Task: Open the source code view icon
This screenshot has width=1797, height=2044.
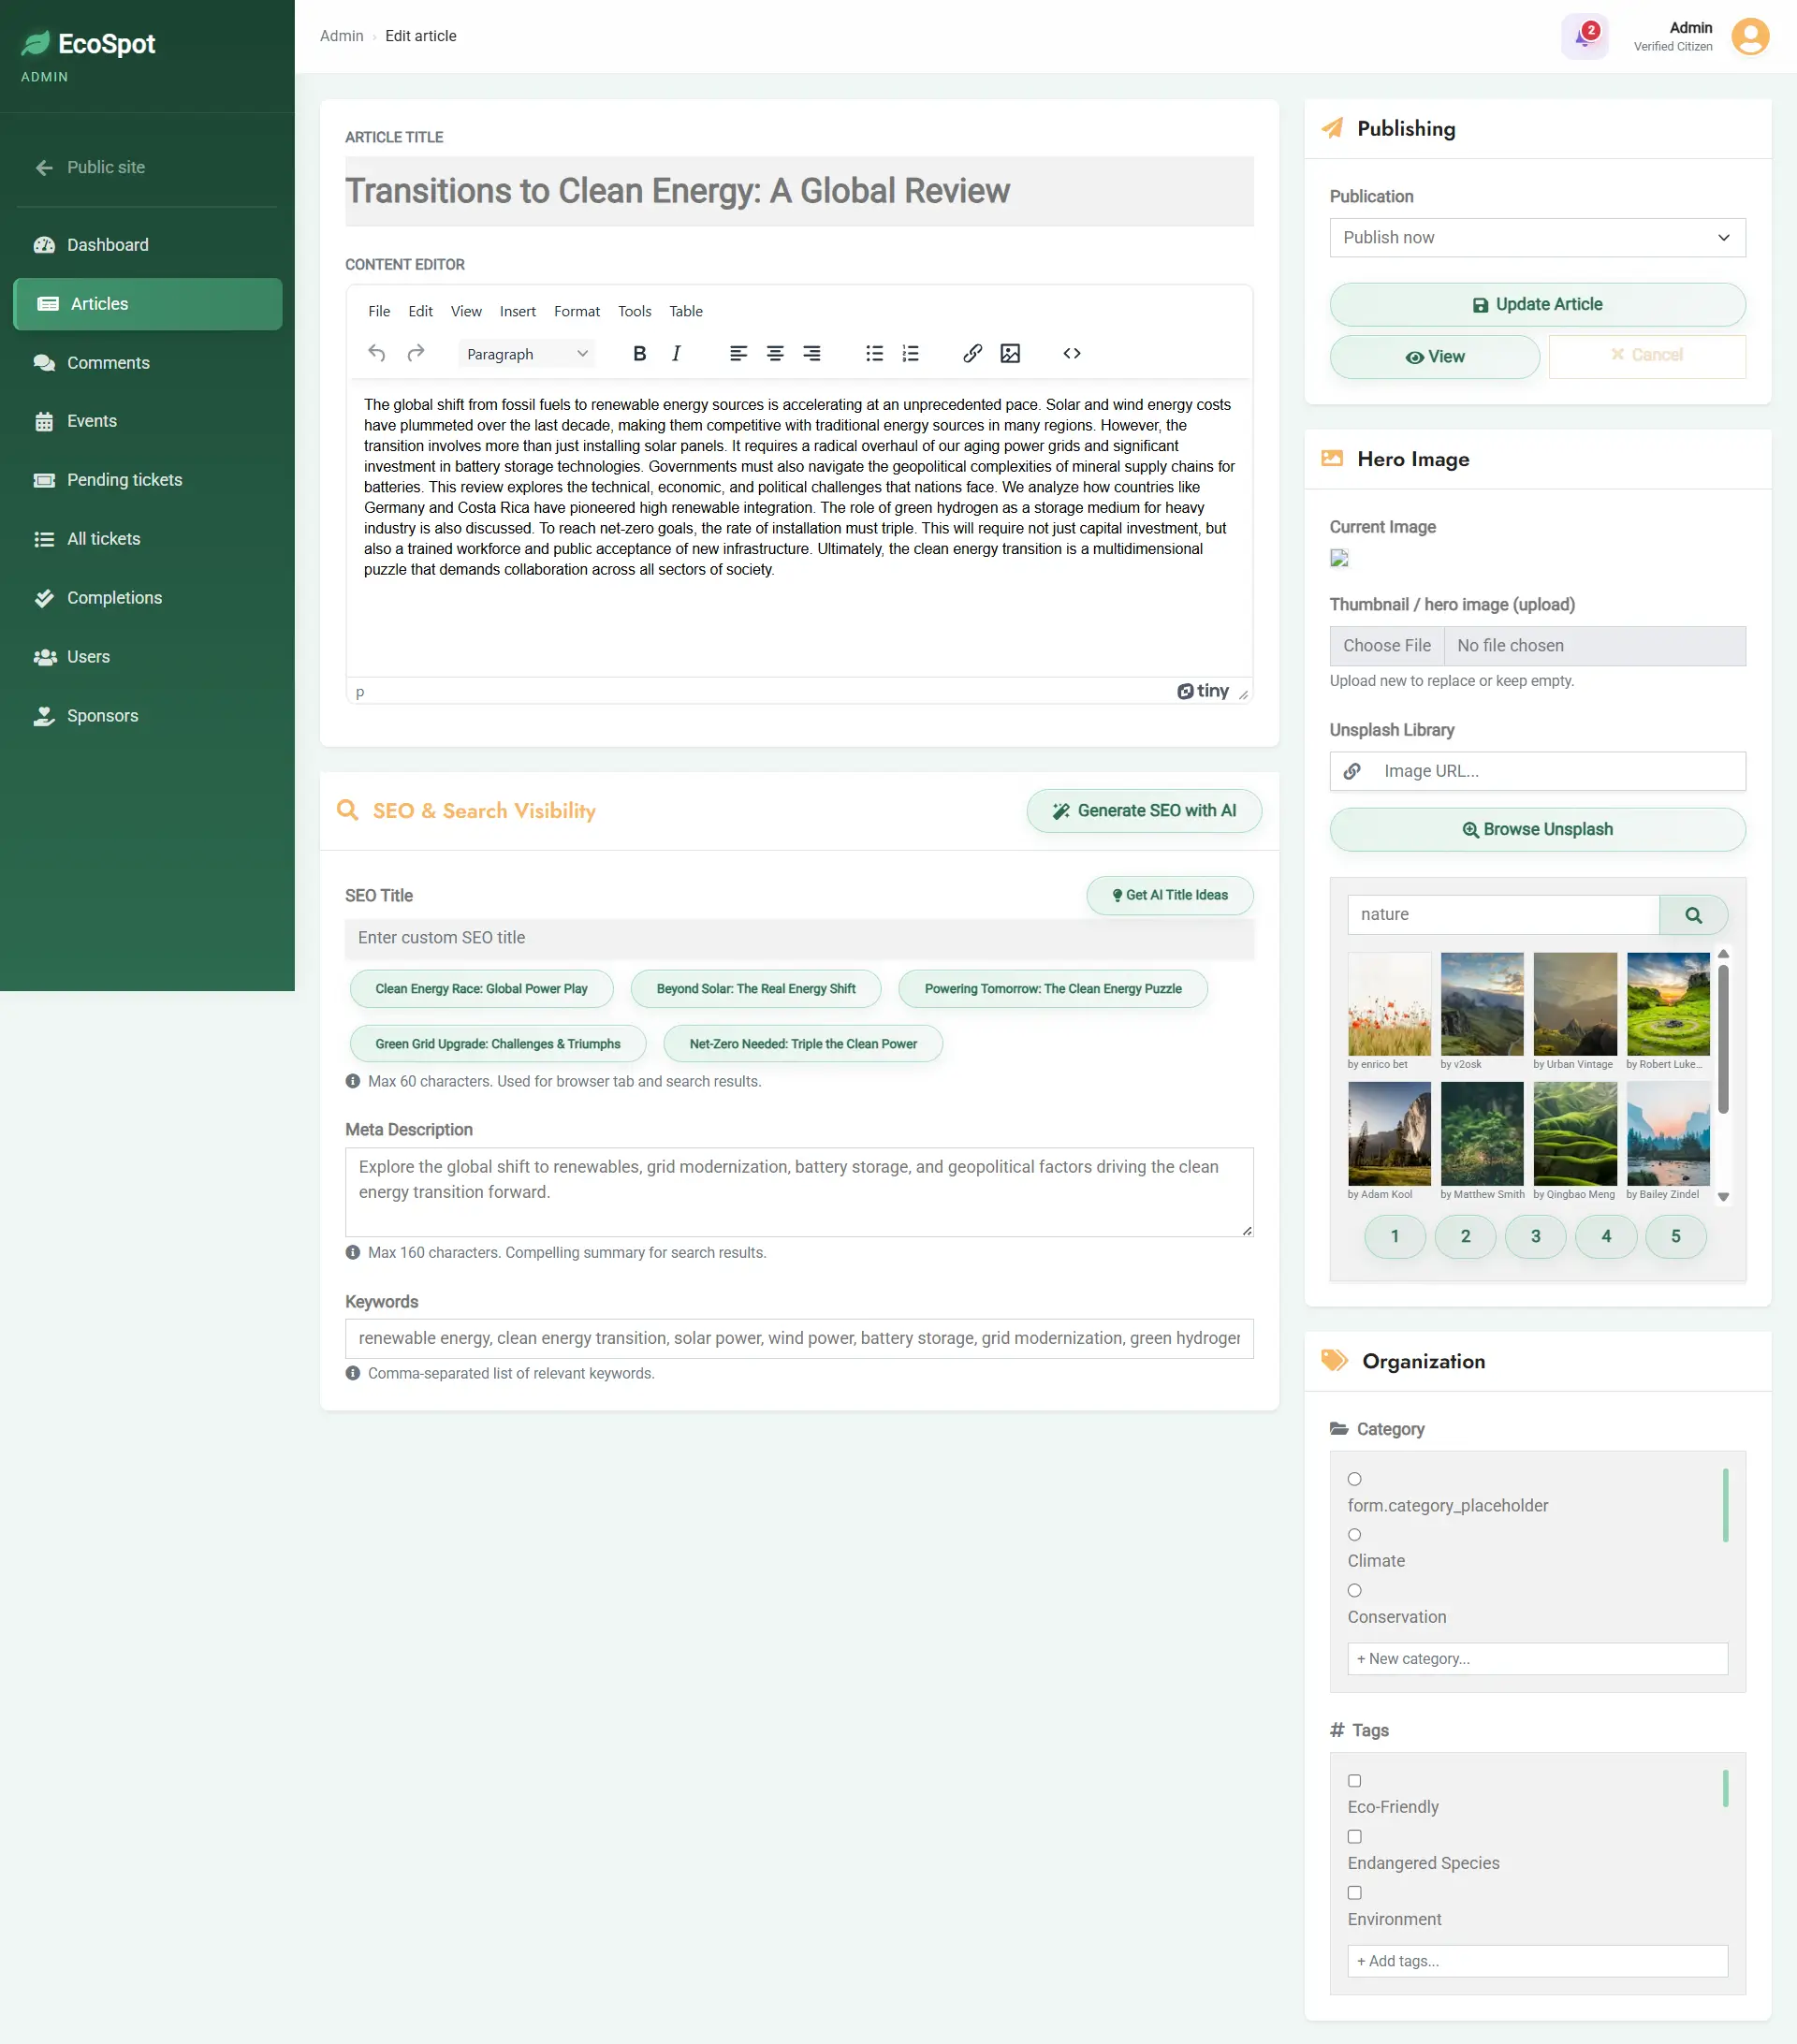Action: [x=1071, y=353]
